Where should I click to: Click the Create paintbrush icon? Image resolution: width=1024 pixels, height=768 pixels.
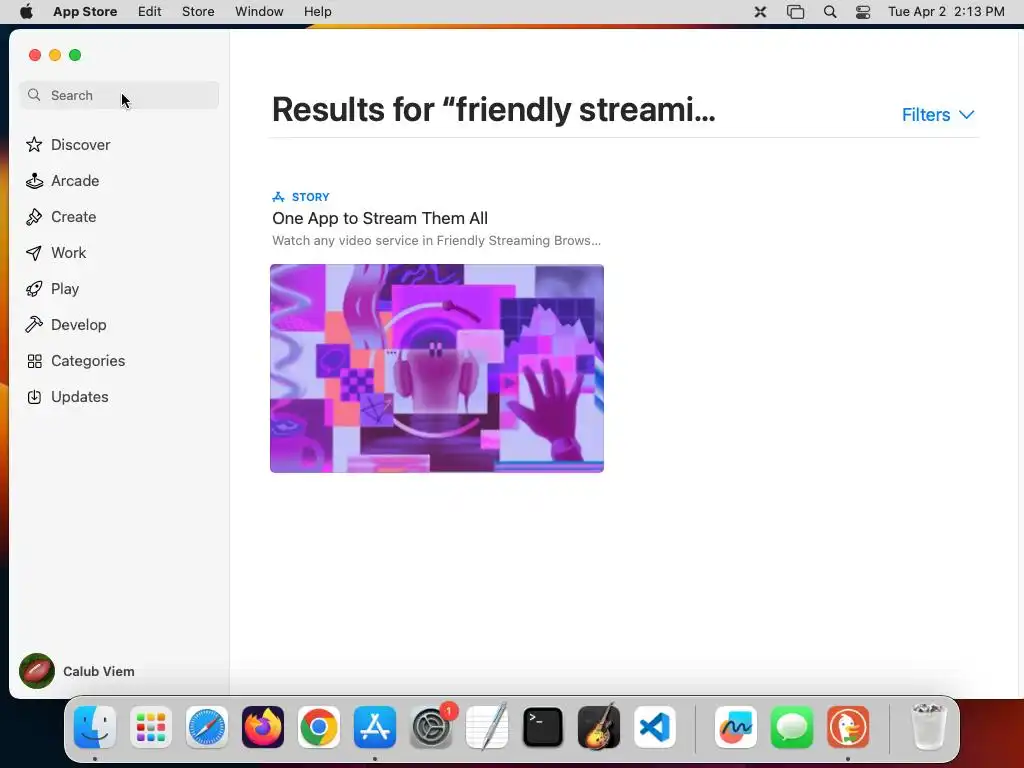click(x=34, y=217)
